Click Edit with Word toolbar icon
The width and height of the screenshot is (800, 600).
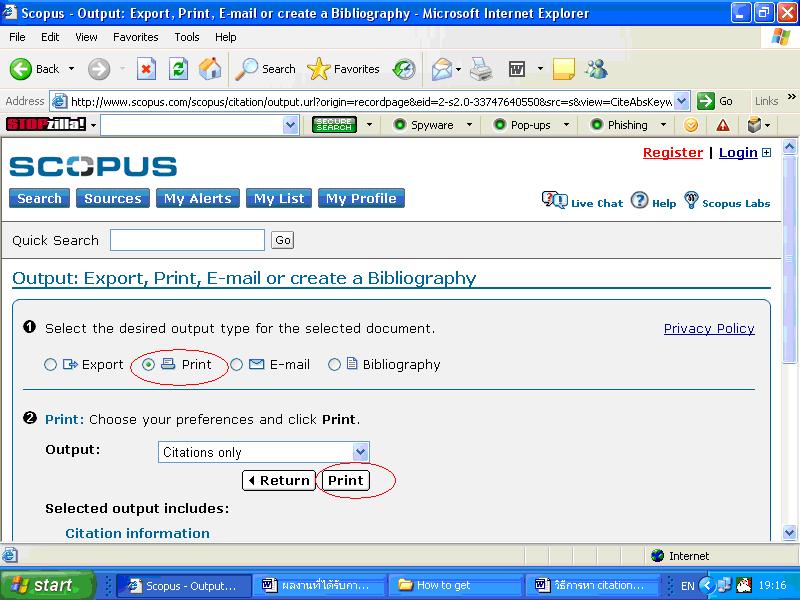tap(517, 69)
